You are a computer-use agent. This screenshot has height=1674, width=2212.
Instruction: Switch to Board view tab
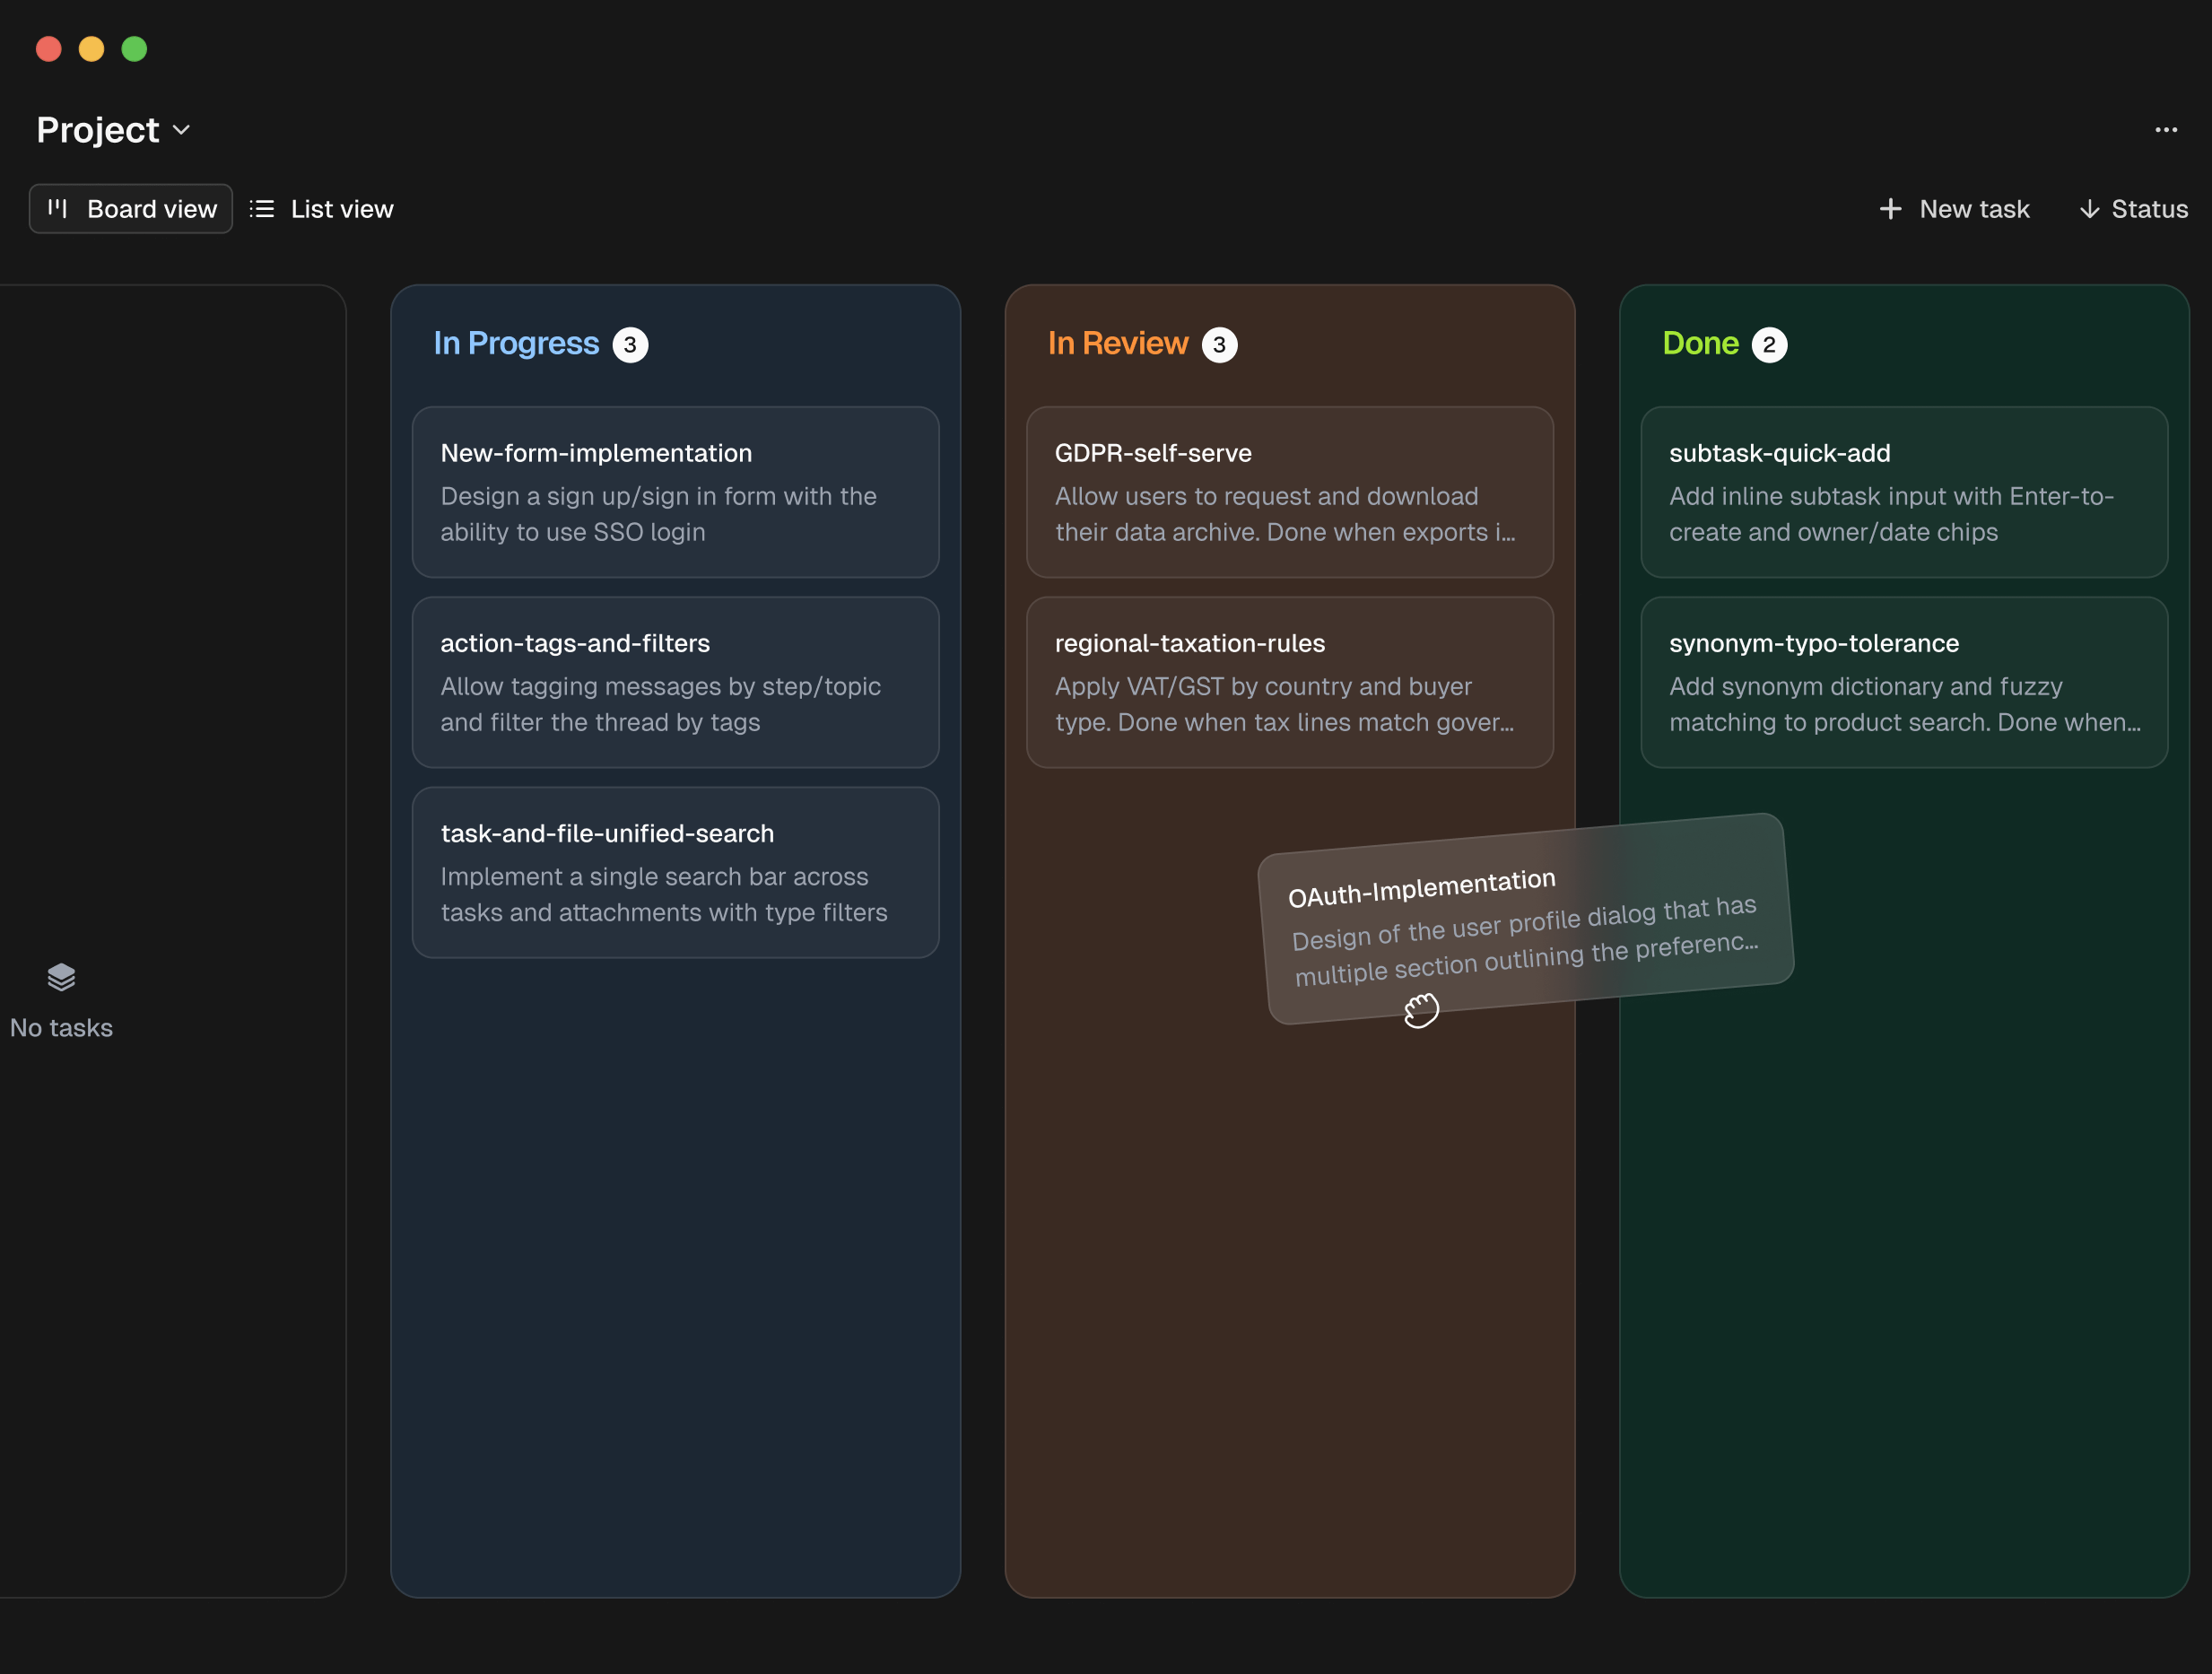[131, 208]
